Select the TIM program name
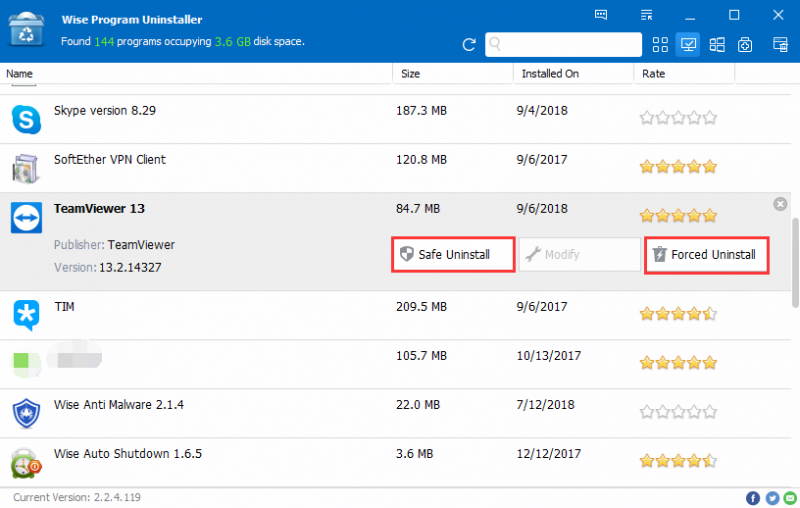The image size is (800, 508). (64, 307)
